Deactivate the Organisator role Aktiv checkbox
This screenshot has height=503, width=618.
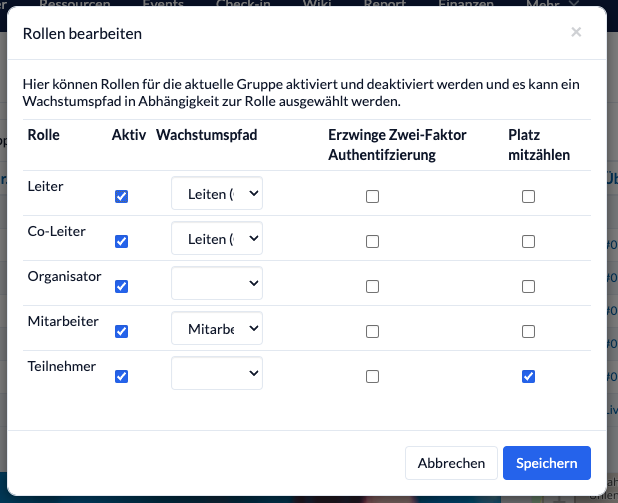pos(121,286)
